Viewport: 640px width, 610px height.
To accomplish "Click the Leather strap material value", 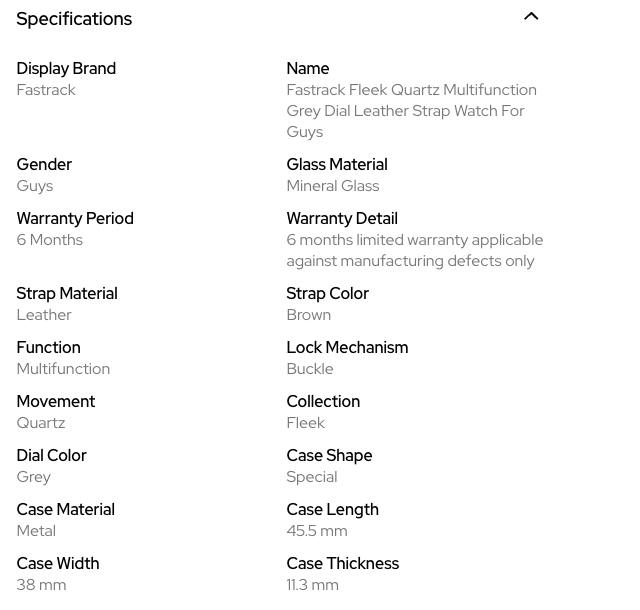I will coord(44,315).
